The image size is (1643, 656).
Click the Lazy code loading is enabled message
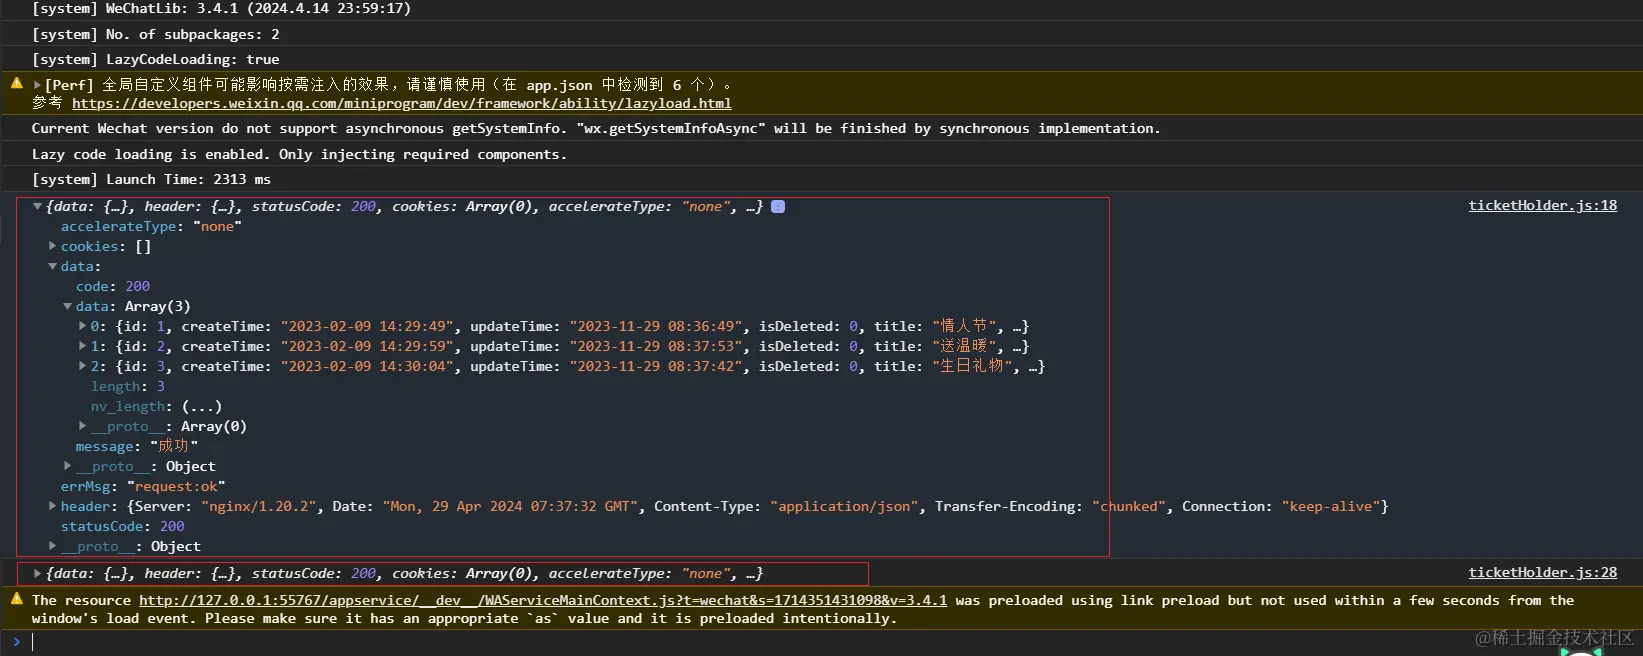point(299,154)
